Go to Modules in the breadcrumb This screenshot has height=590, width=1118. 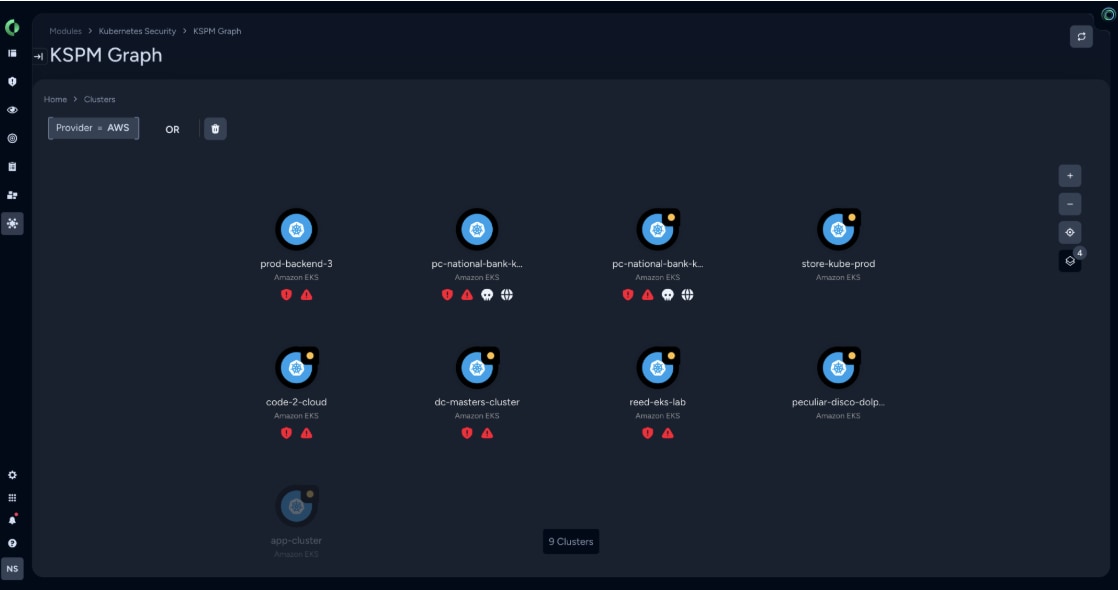66,31
